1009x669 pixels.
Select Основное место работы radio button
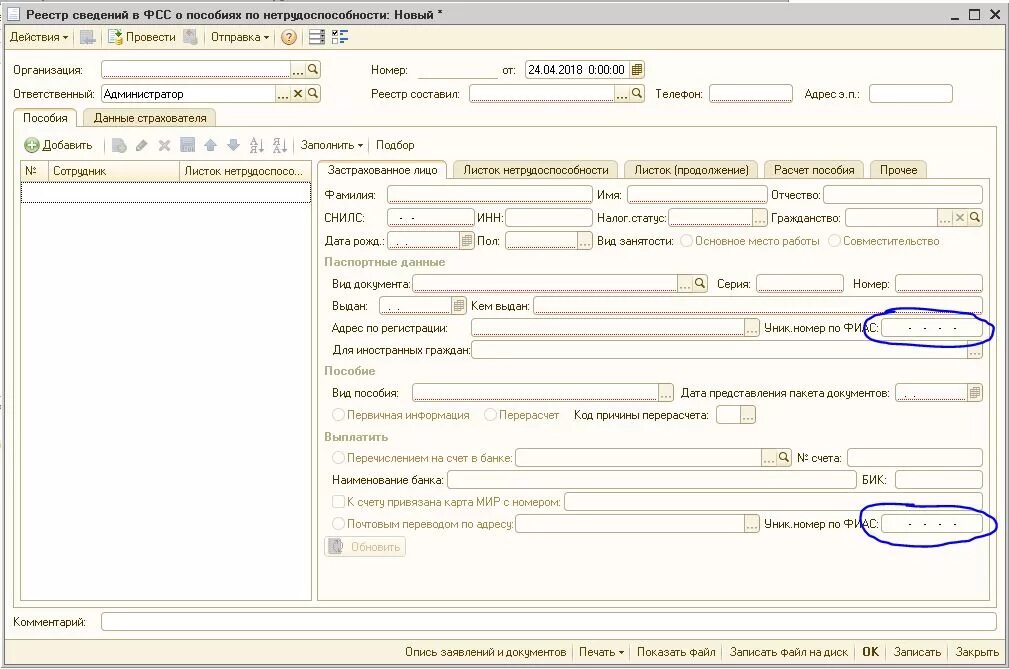[x=687, y=241]
